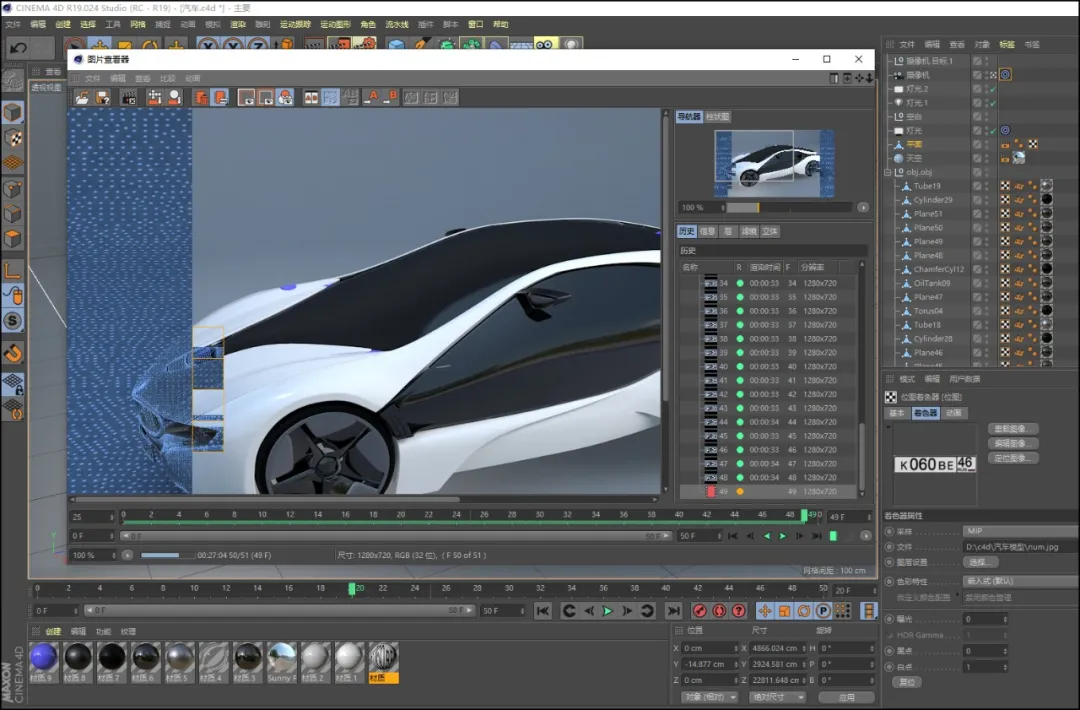Click target tag icon on 摄像机 row
1080x710 pixels.
pos(1006,74)
